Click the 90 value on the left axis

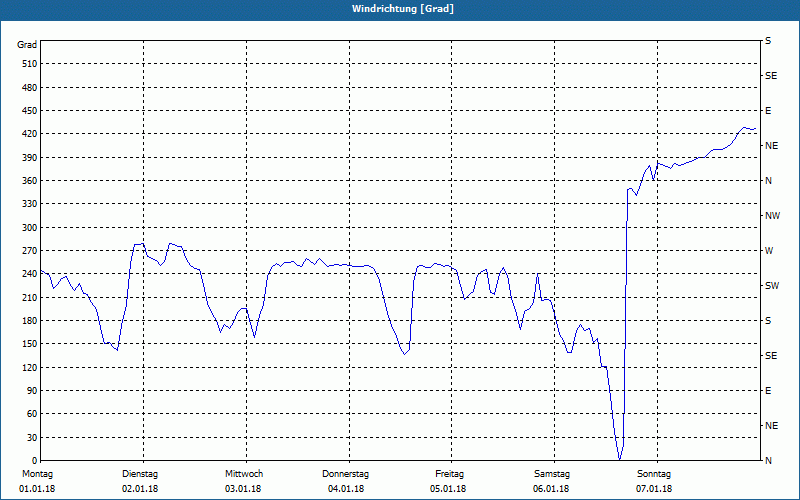pyautogui.click(x=31, y=391)
